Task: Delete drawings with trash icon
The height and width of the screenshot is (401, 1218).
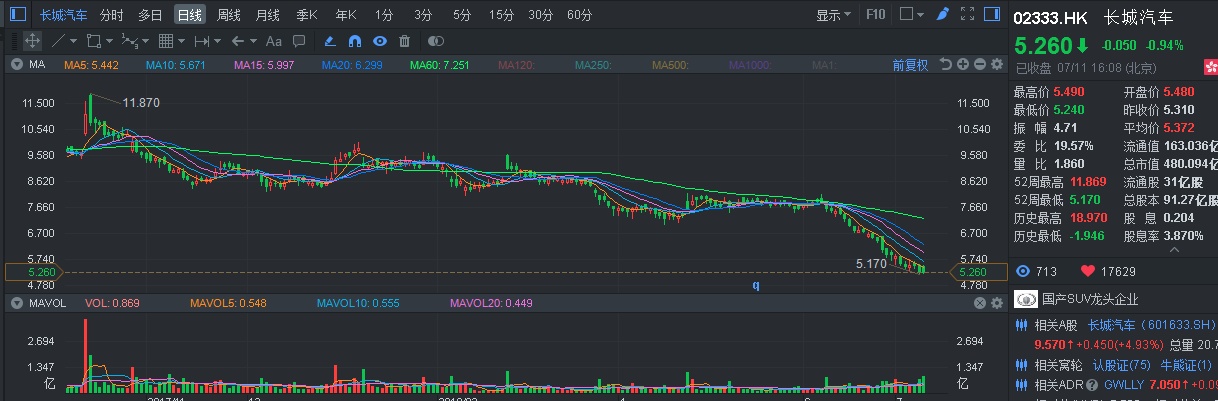Action: click(x=404, y=41)
